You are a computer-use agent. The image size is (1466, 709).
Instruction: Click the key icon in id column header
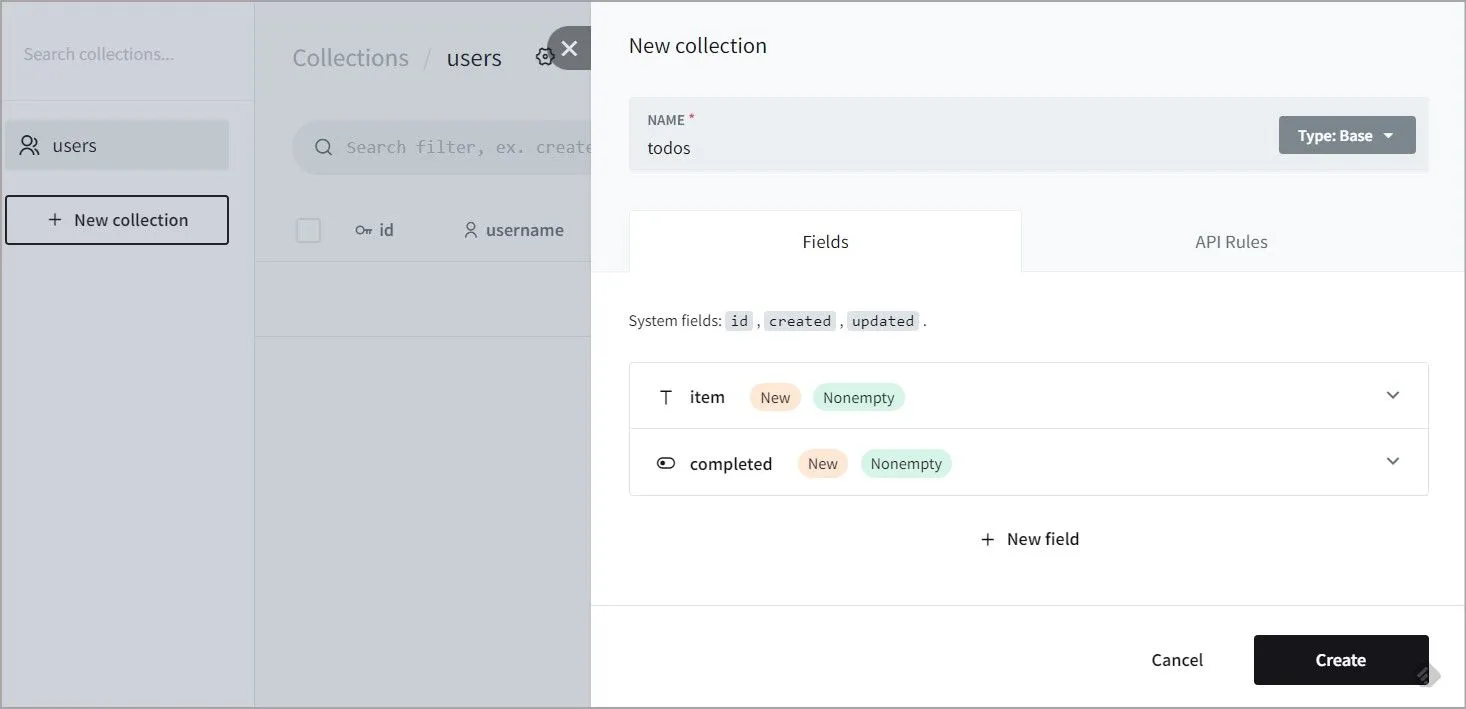(364, 230)
